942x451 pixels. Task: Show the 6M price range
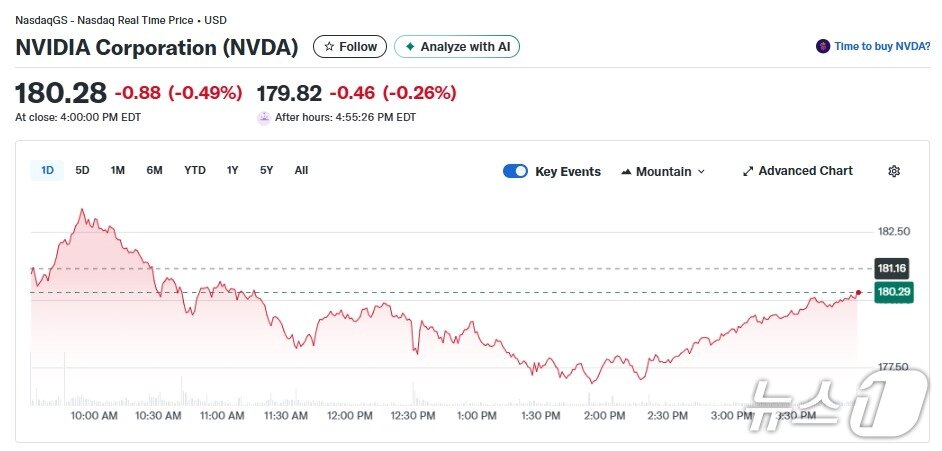(154, 170)
